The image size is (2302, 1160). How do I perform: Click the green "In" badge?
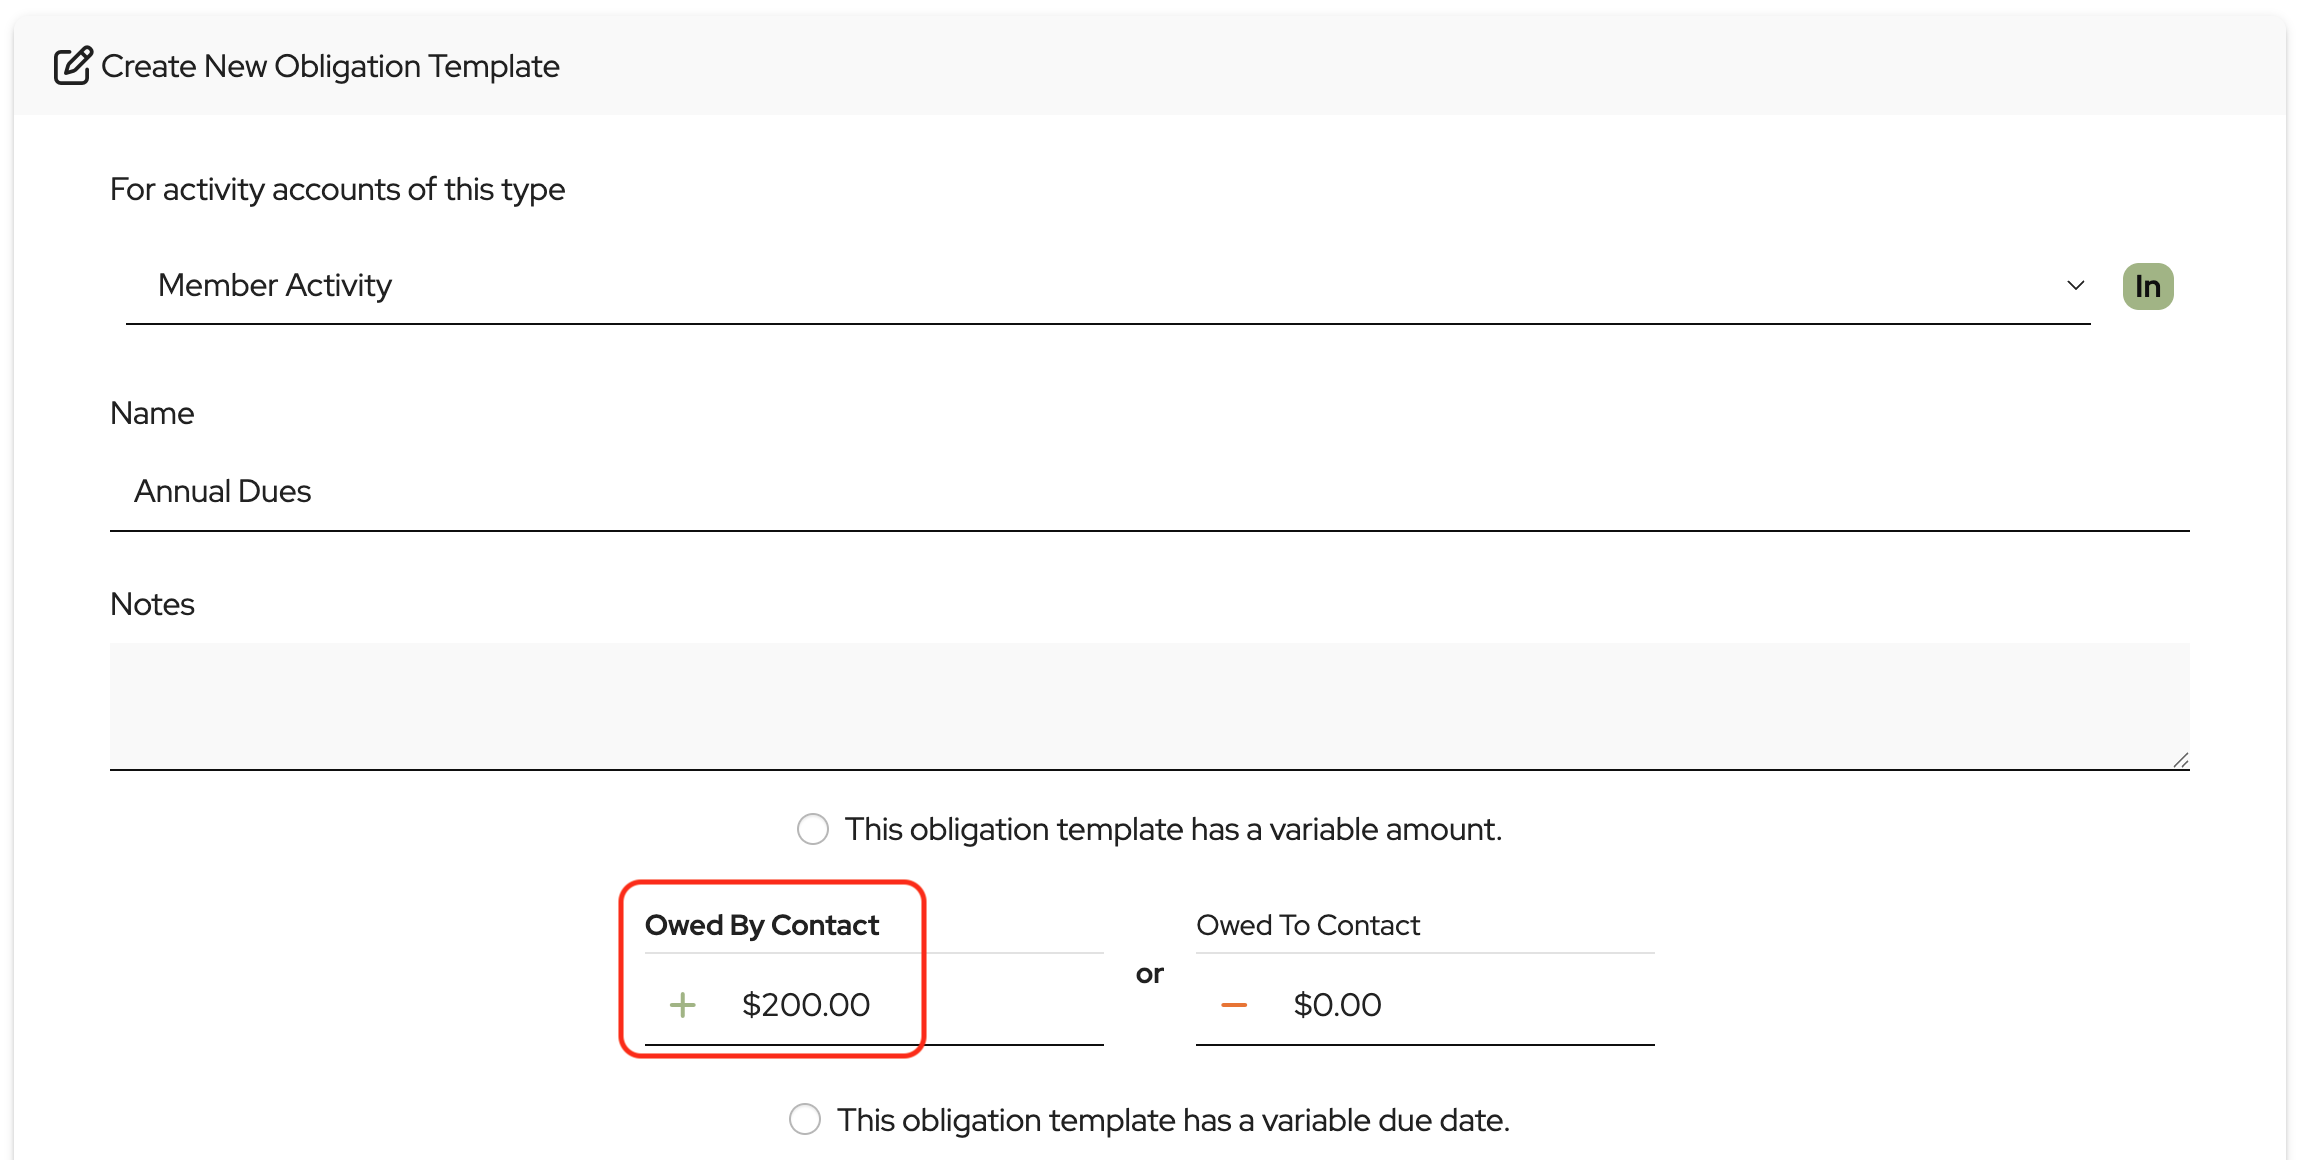(x=2147, y=287)
